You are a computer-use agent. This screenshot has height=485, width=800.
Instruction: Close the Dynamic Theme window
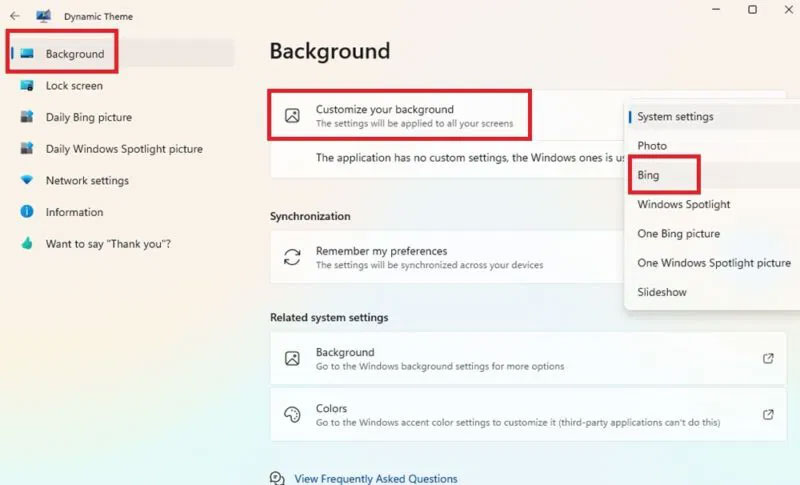pos(789,10)
